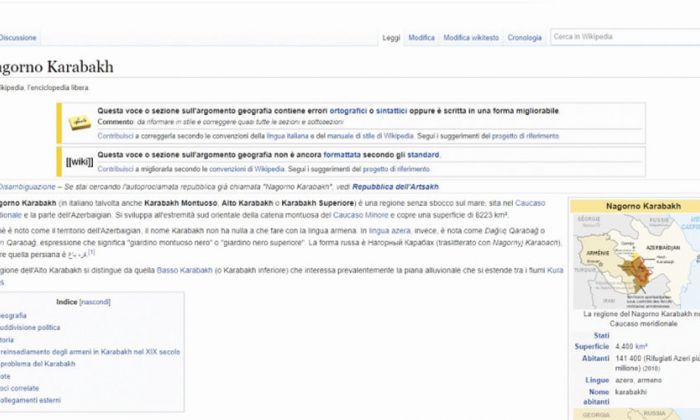700x420 pixels.
Task: Open the Caucaso Minore link
Action: [361, 215]
